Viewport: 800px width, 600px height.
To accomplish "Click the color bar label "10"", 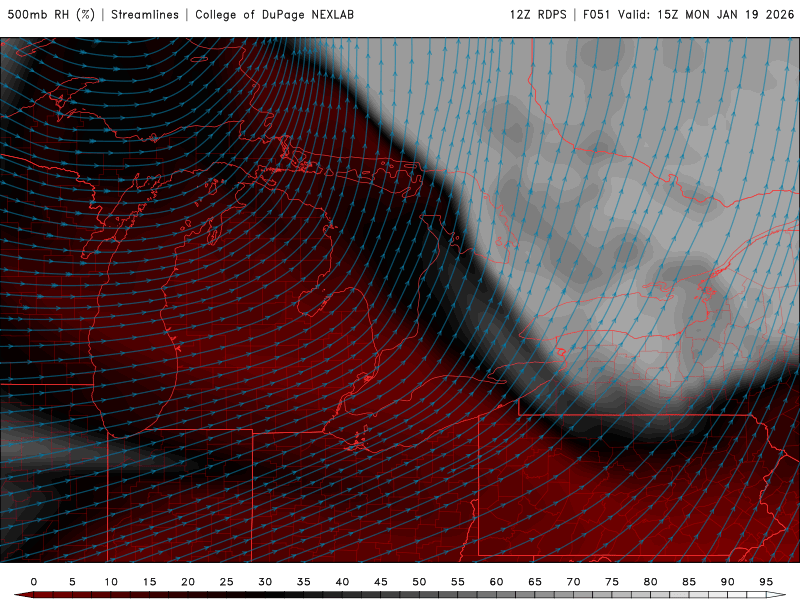I will coord(111,582).
